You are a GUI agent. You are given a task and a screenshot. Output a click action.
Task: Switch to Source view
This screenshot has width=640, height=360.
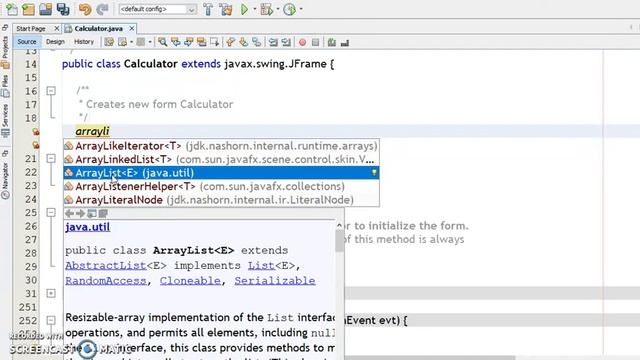[27, 42]
